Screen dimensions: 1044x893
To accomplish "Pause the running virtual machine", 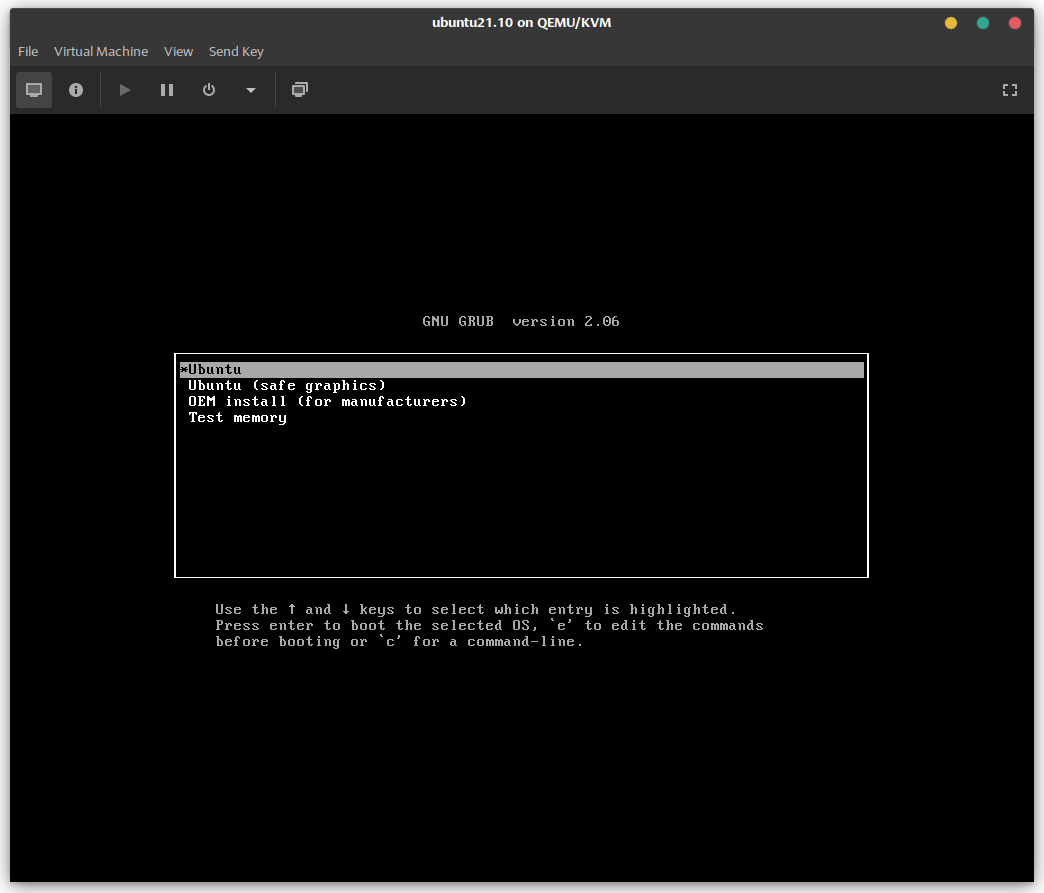I will (x=167, y=90).
